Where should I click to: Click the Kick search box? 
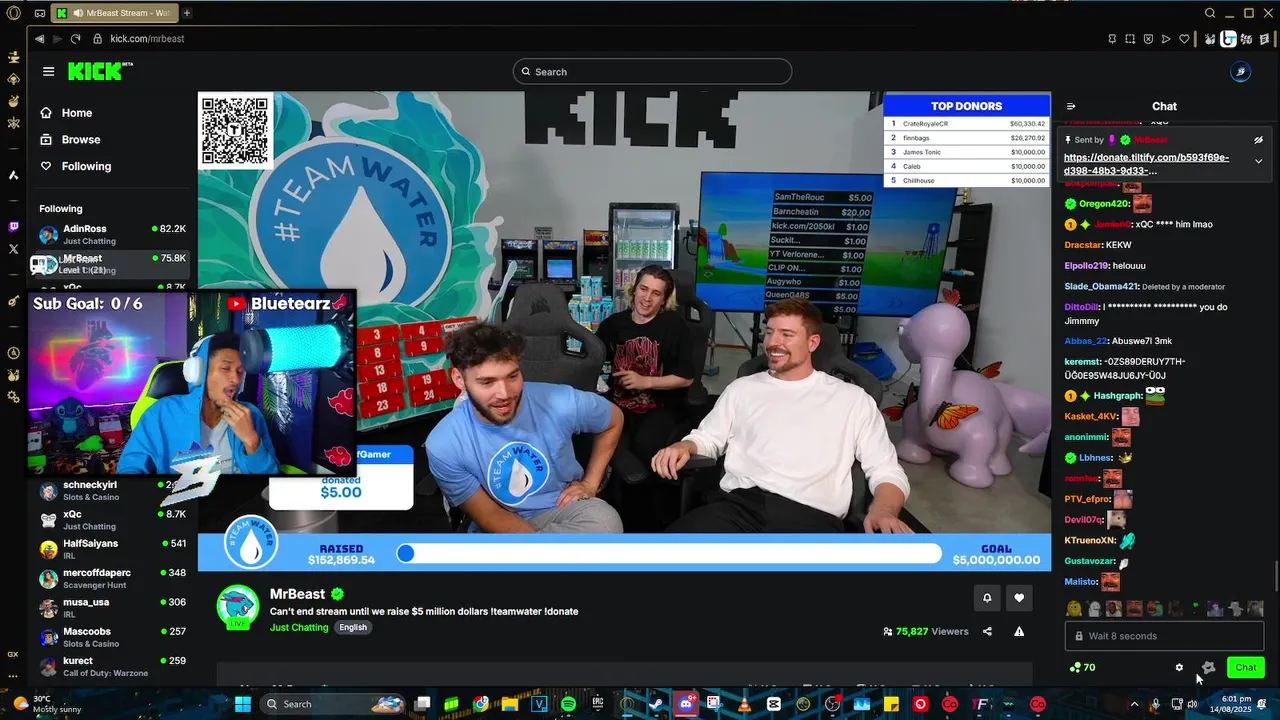coord(652,72)
